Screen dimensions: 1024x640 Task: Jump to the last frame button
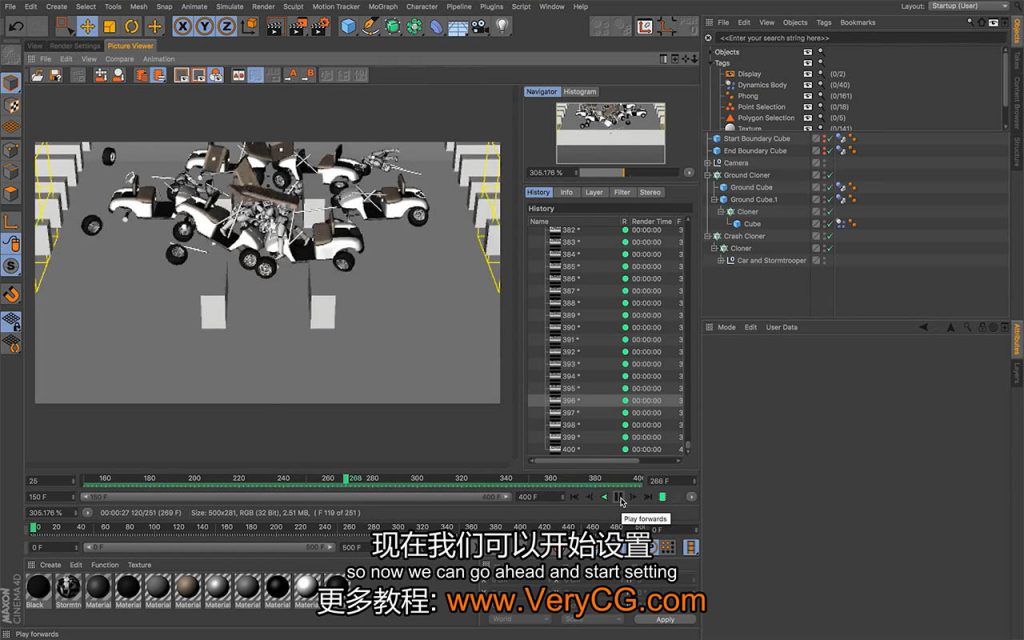[648, 497]
